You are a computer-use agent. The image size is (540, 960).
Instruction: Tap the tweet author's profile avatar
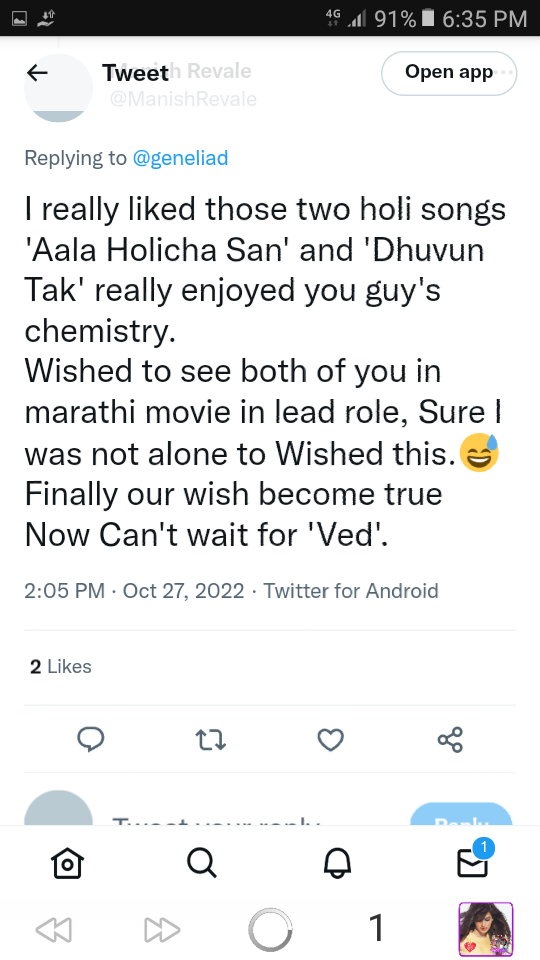point(58,88)
